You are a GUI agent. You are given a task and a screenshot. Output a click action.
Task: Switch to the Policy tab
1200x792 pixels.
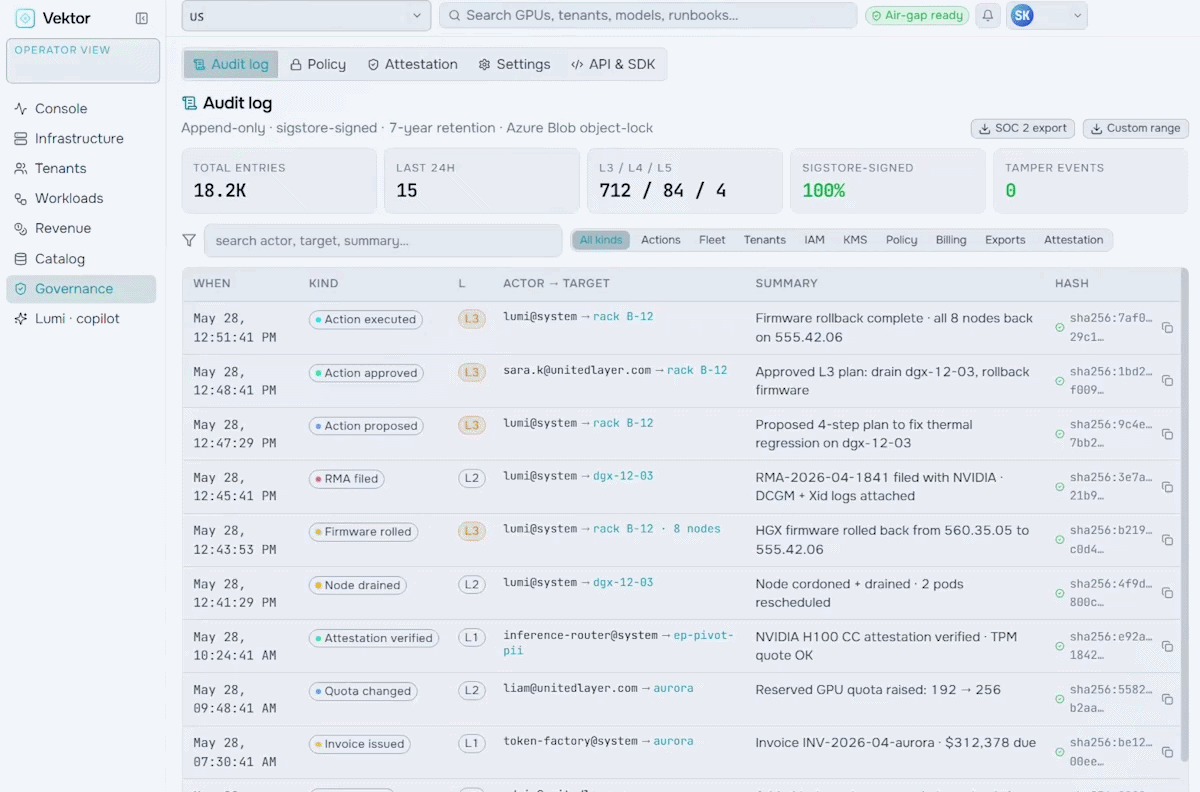point(318,64)
